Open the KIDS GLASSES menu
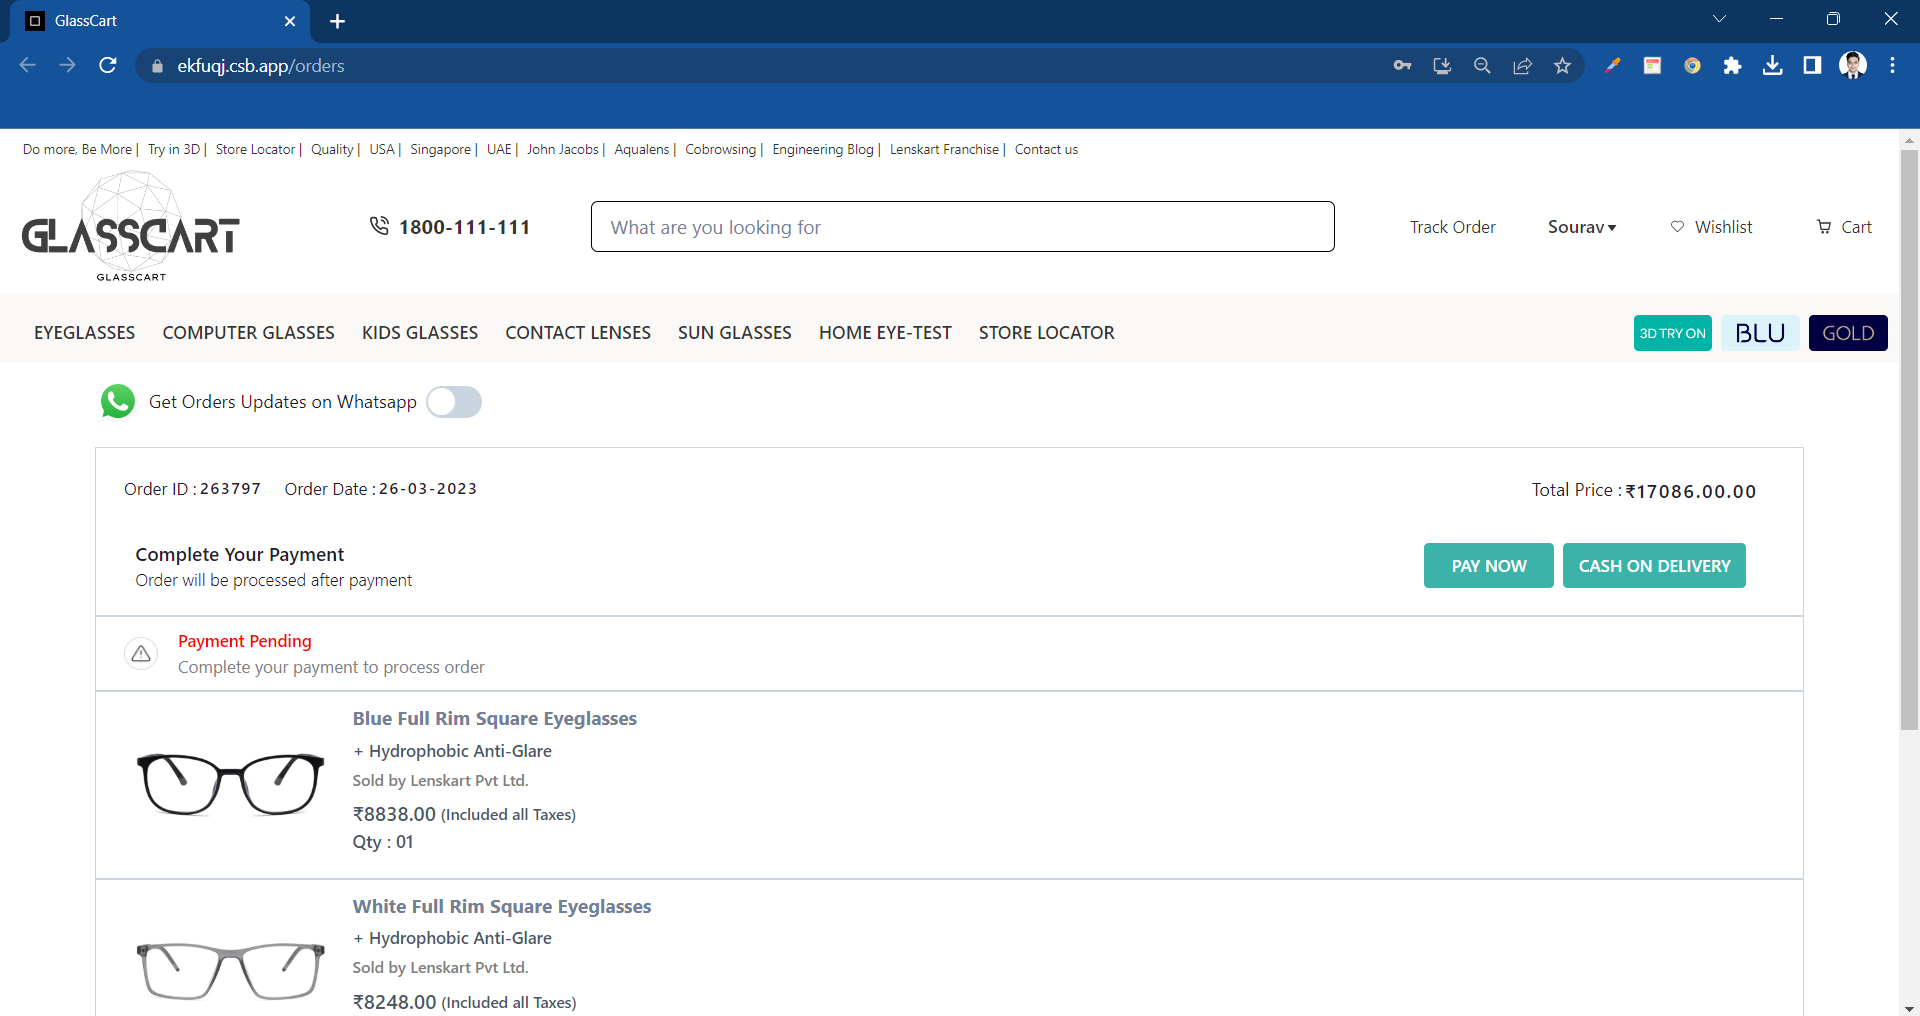This screenshot has height=1016, width=1920. click(x=420, y=333)
